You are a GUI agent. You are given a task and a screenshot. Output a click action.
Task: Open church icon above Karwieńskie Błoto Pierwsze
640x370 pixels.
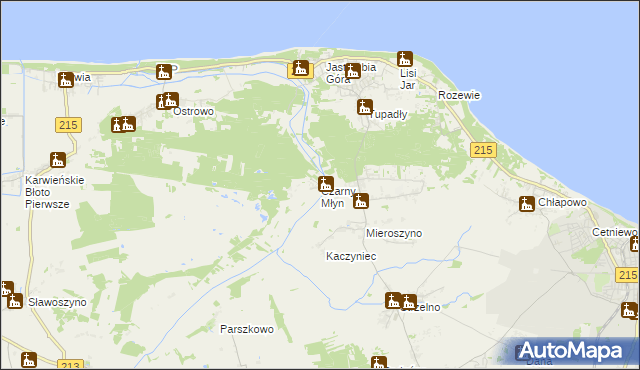(x=58, y=160)
